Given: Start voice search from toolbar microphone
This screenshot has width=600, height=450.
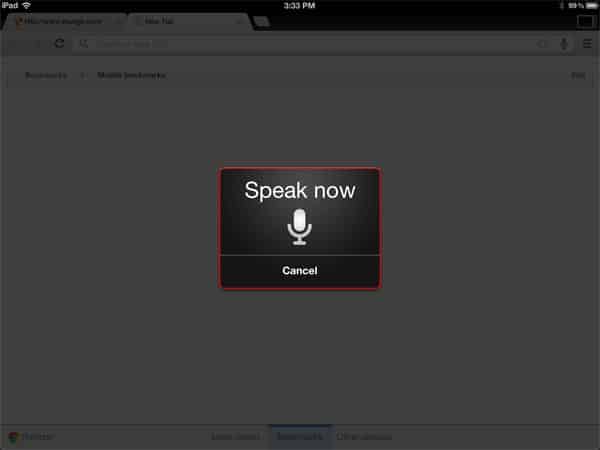Looking at the screenshot, I should point(564,44).
